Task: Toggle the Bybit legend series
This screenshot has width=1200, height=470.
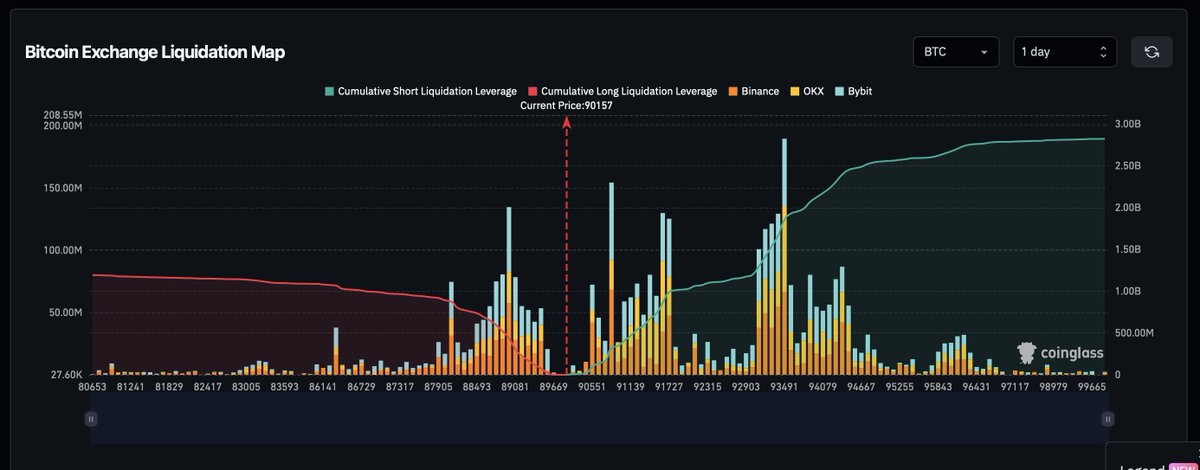Action: [853, 91]
